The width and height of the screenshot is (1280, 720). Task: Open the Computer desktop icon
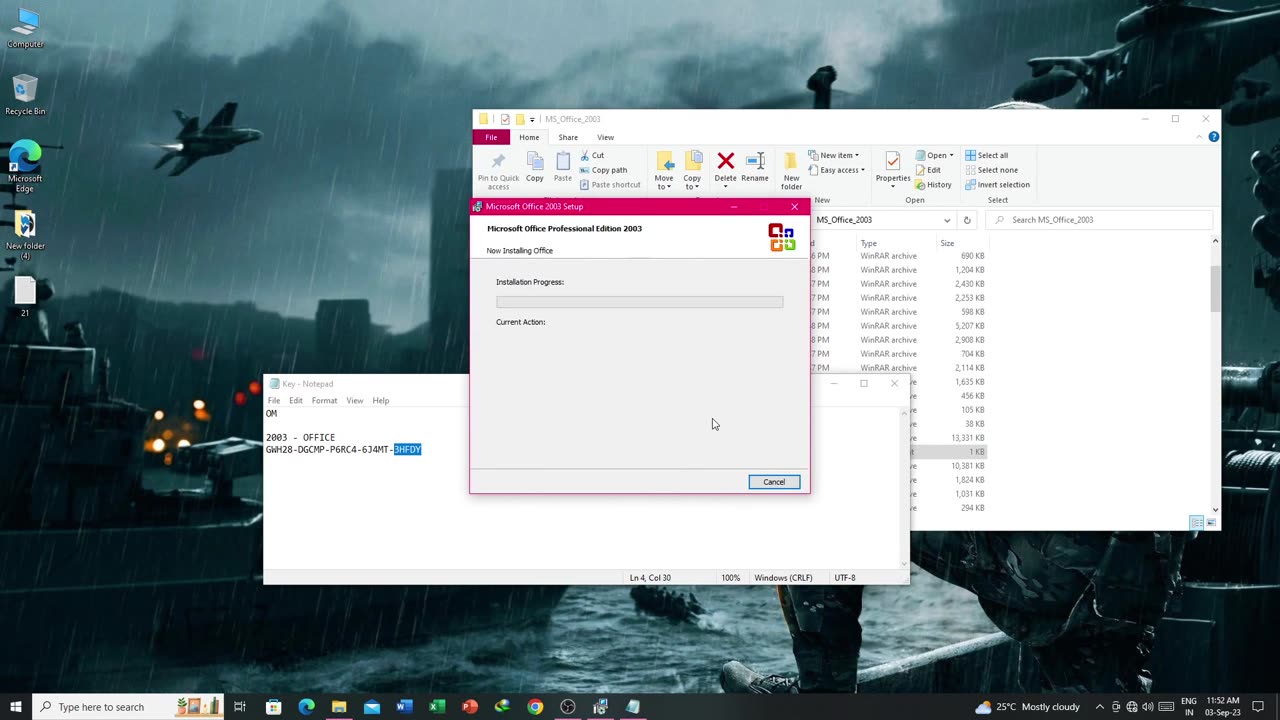(25, 28)
